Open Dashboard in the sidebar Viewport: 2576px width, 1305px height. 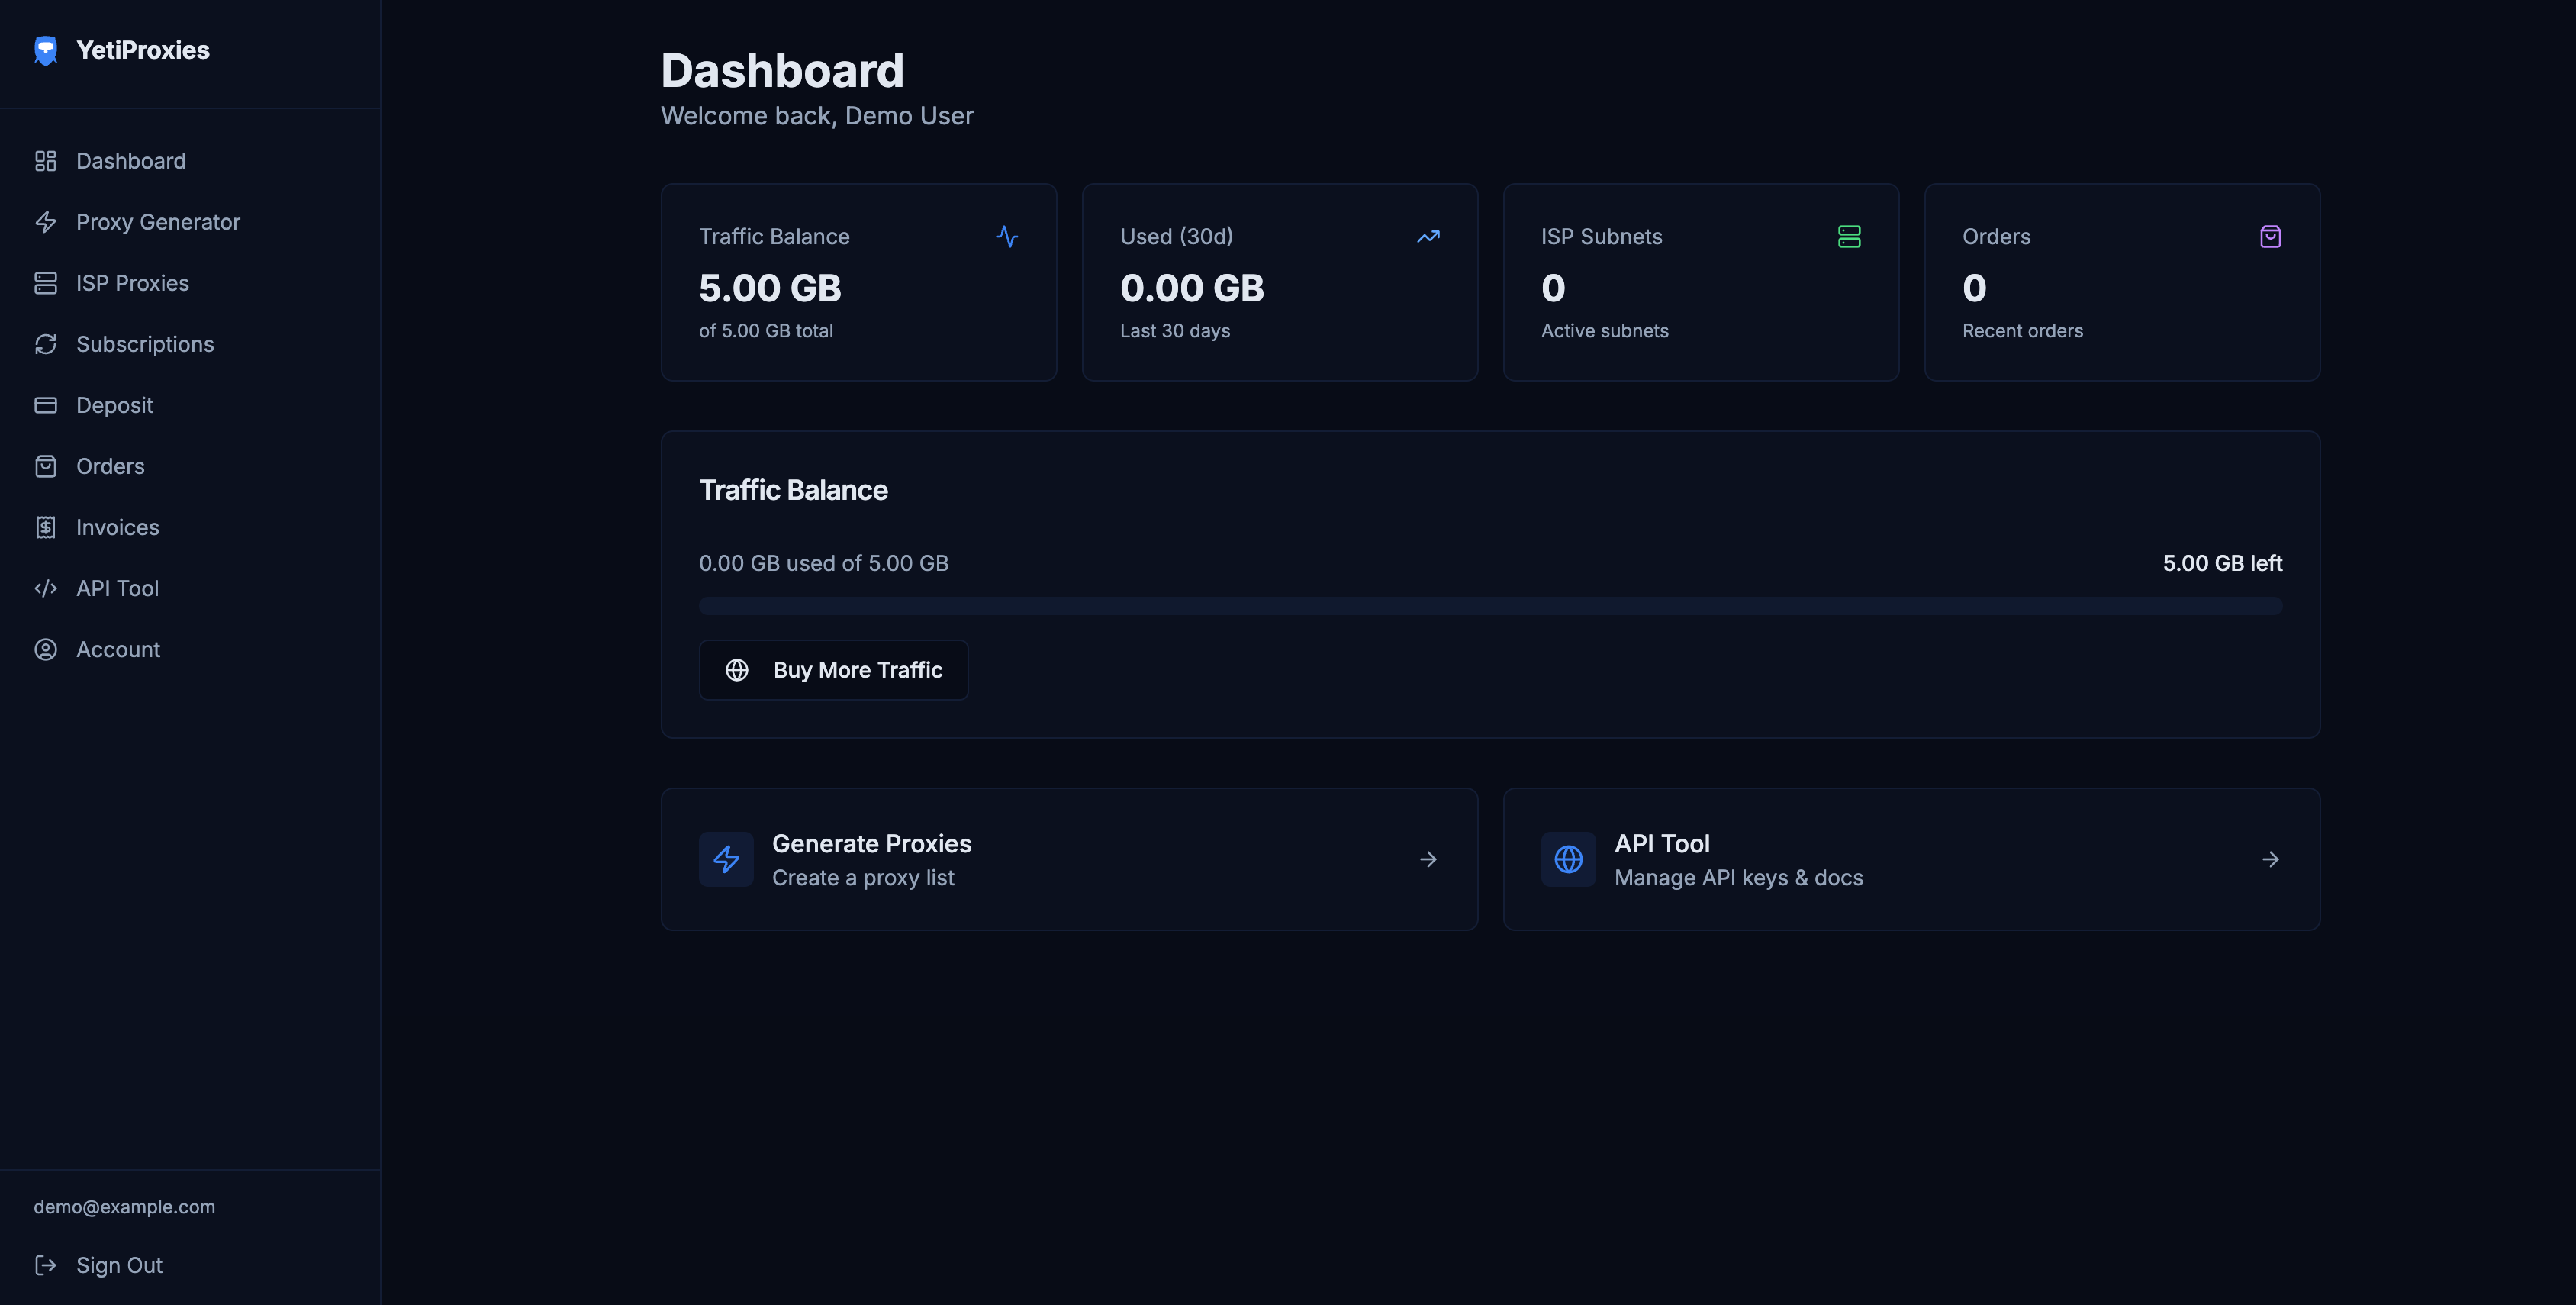pyautogui.click(x=190, y=161)
